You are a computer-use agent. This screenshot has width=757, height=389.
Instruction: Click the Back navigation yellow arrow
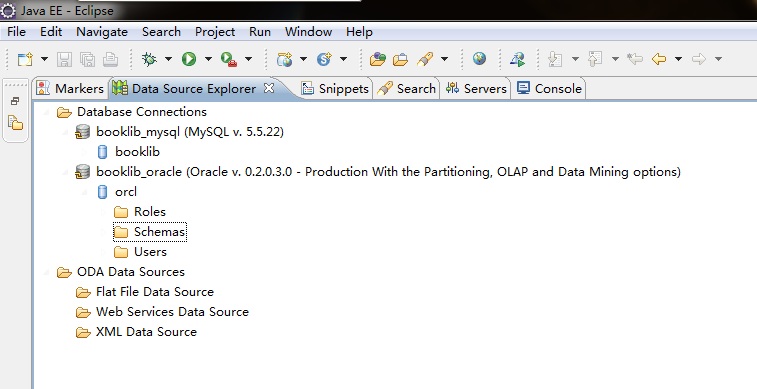point(659,59)
